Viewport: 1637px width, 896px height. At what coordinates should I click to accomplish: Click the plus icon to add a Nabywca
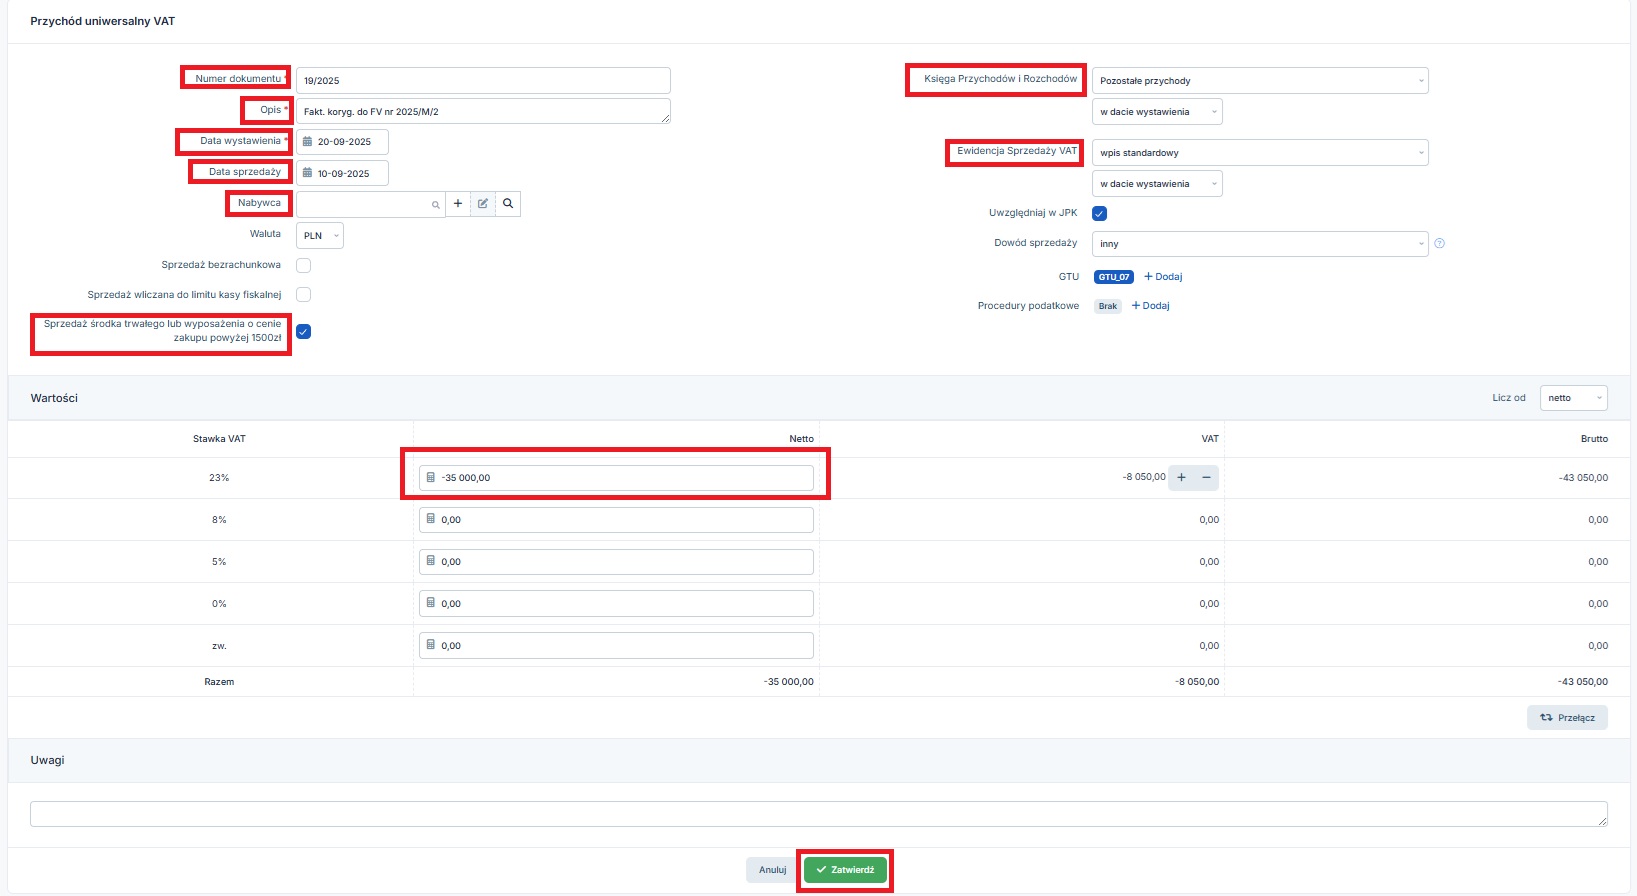coord(458,204)
